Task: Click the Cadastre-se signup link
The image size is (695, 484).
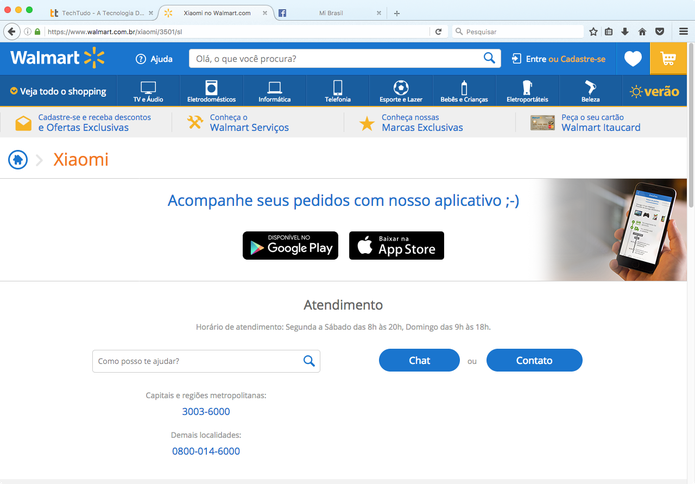Action: pyautogui.click(x=583, y=59)
